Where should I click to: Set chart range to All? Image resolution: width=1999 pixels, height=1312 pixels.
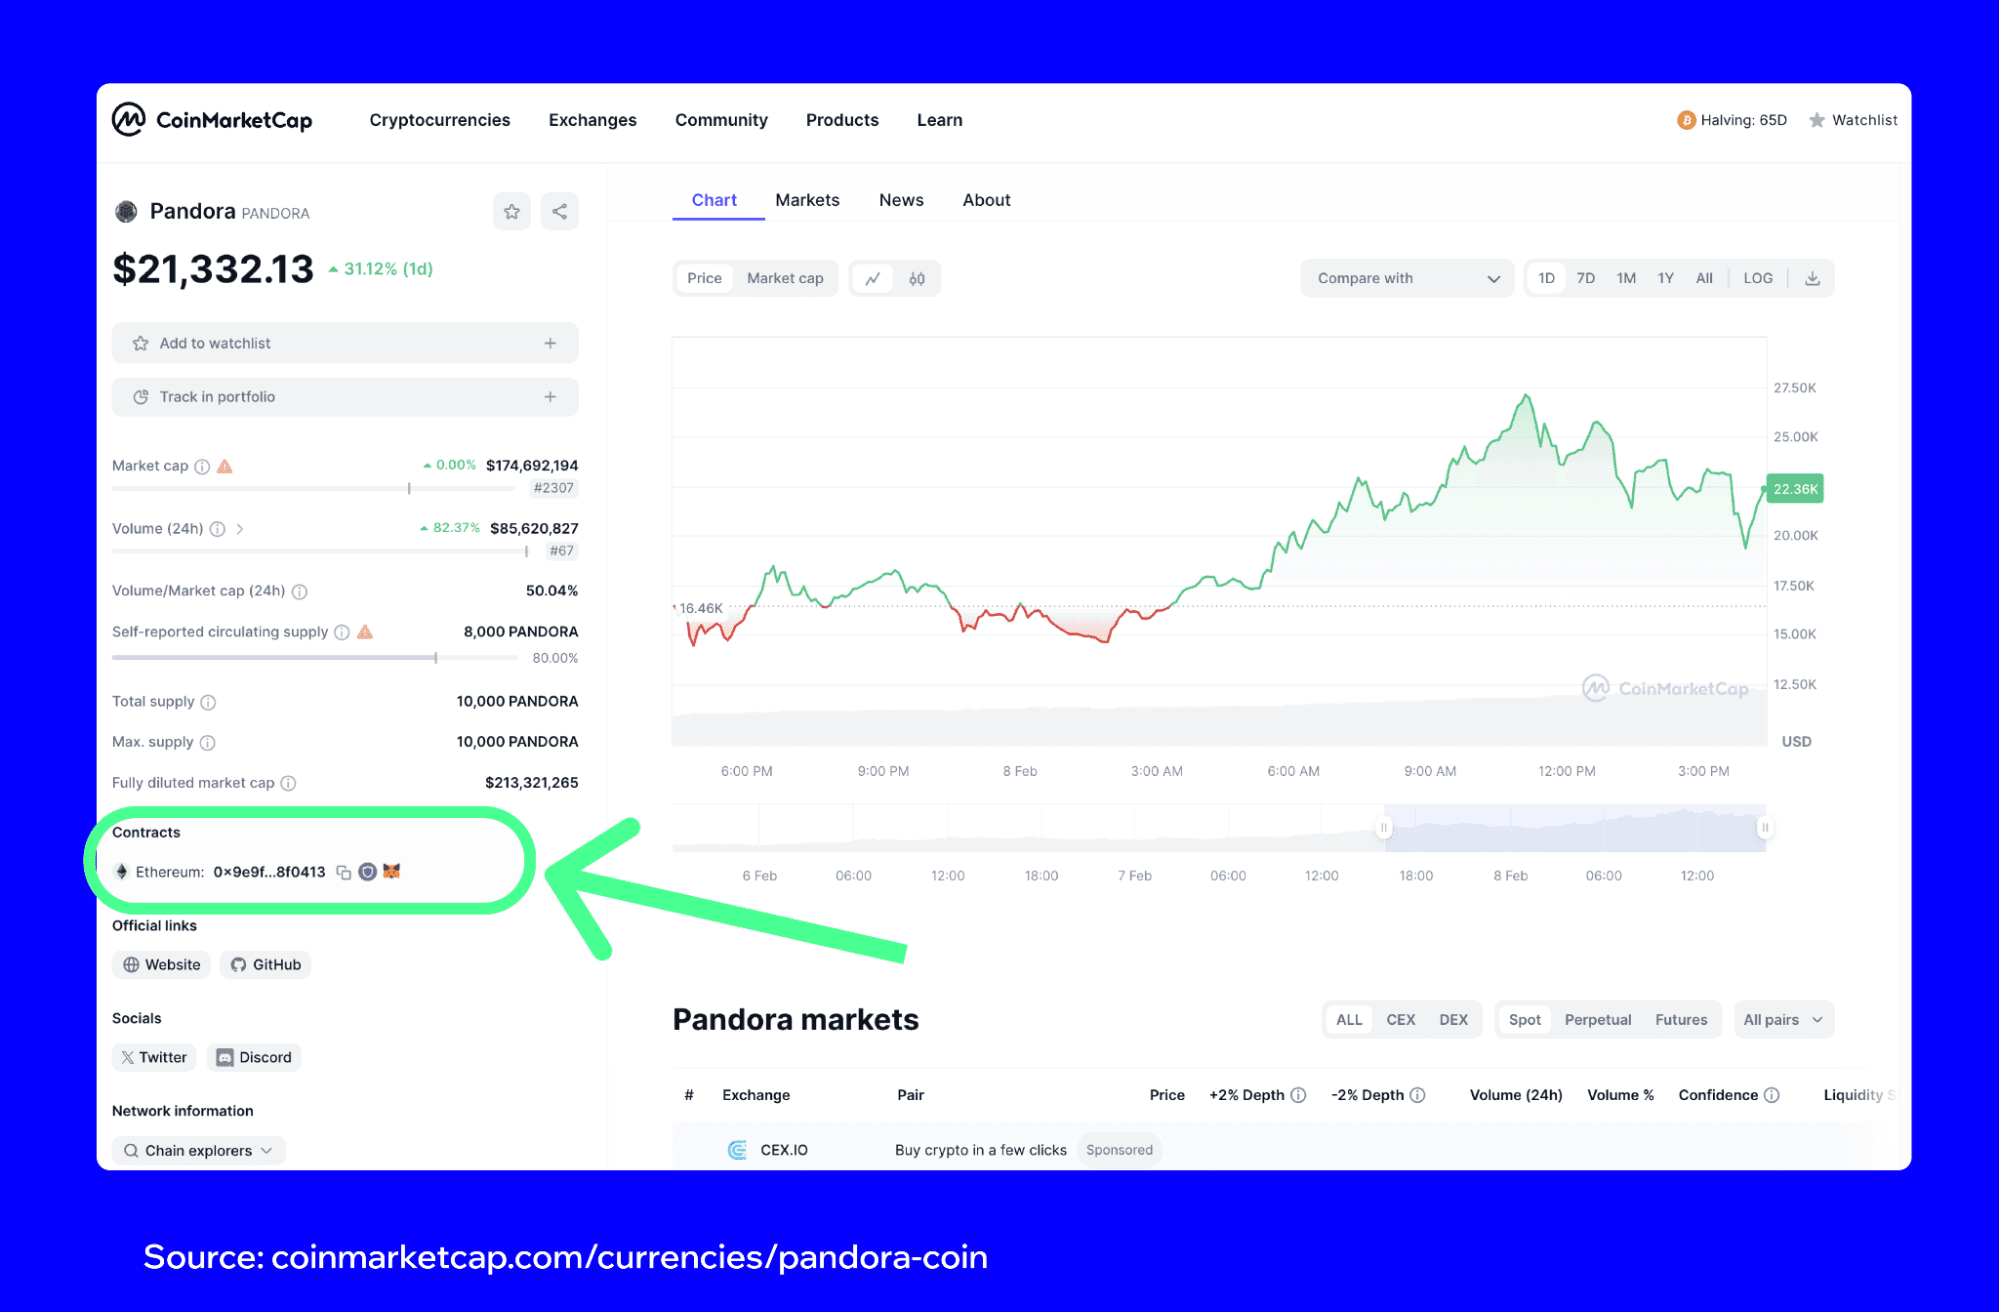point(1704,278)
